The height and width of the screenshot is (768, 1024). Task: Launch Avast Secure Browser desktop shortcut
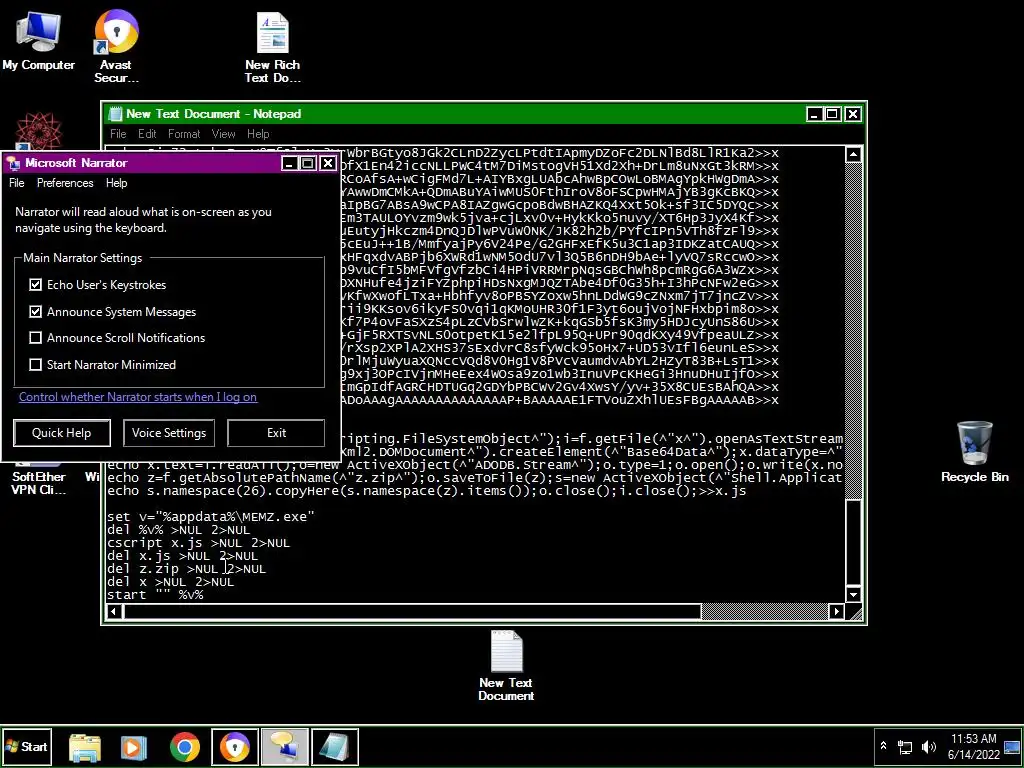pos(116,46)
